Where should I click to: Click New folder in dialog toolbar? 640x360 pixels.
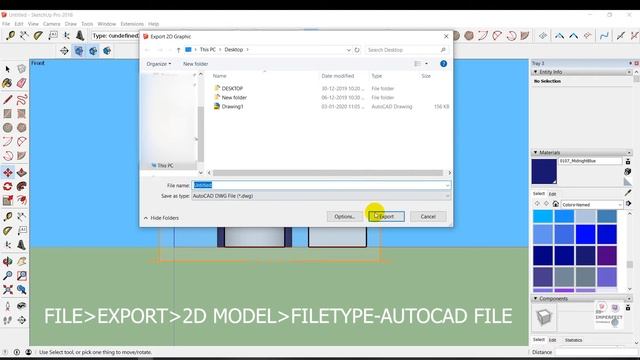pyautogui.click(x=196, y=64)
